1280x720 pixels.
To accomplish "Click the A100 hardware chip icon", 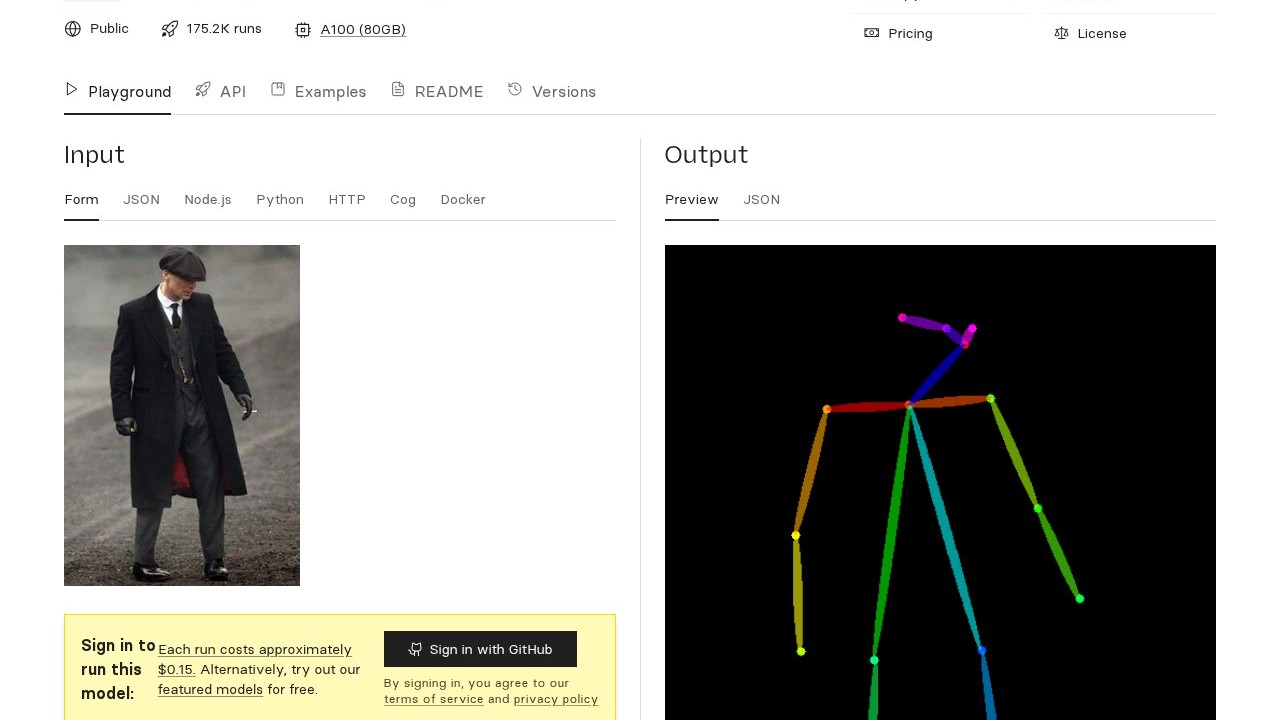I will pyautogui.click(x=303, y=30).
